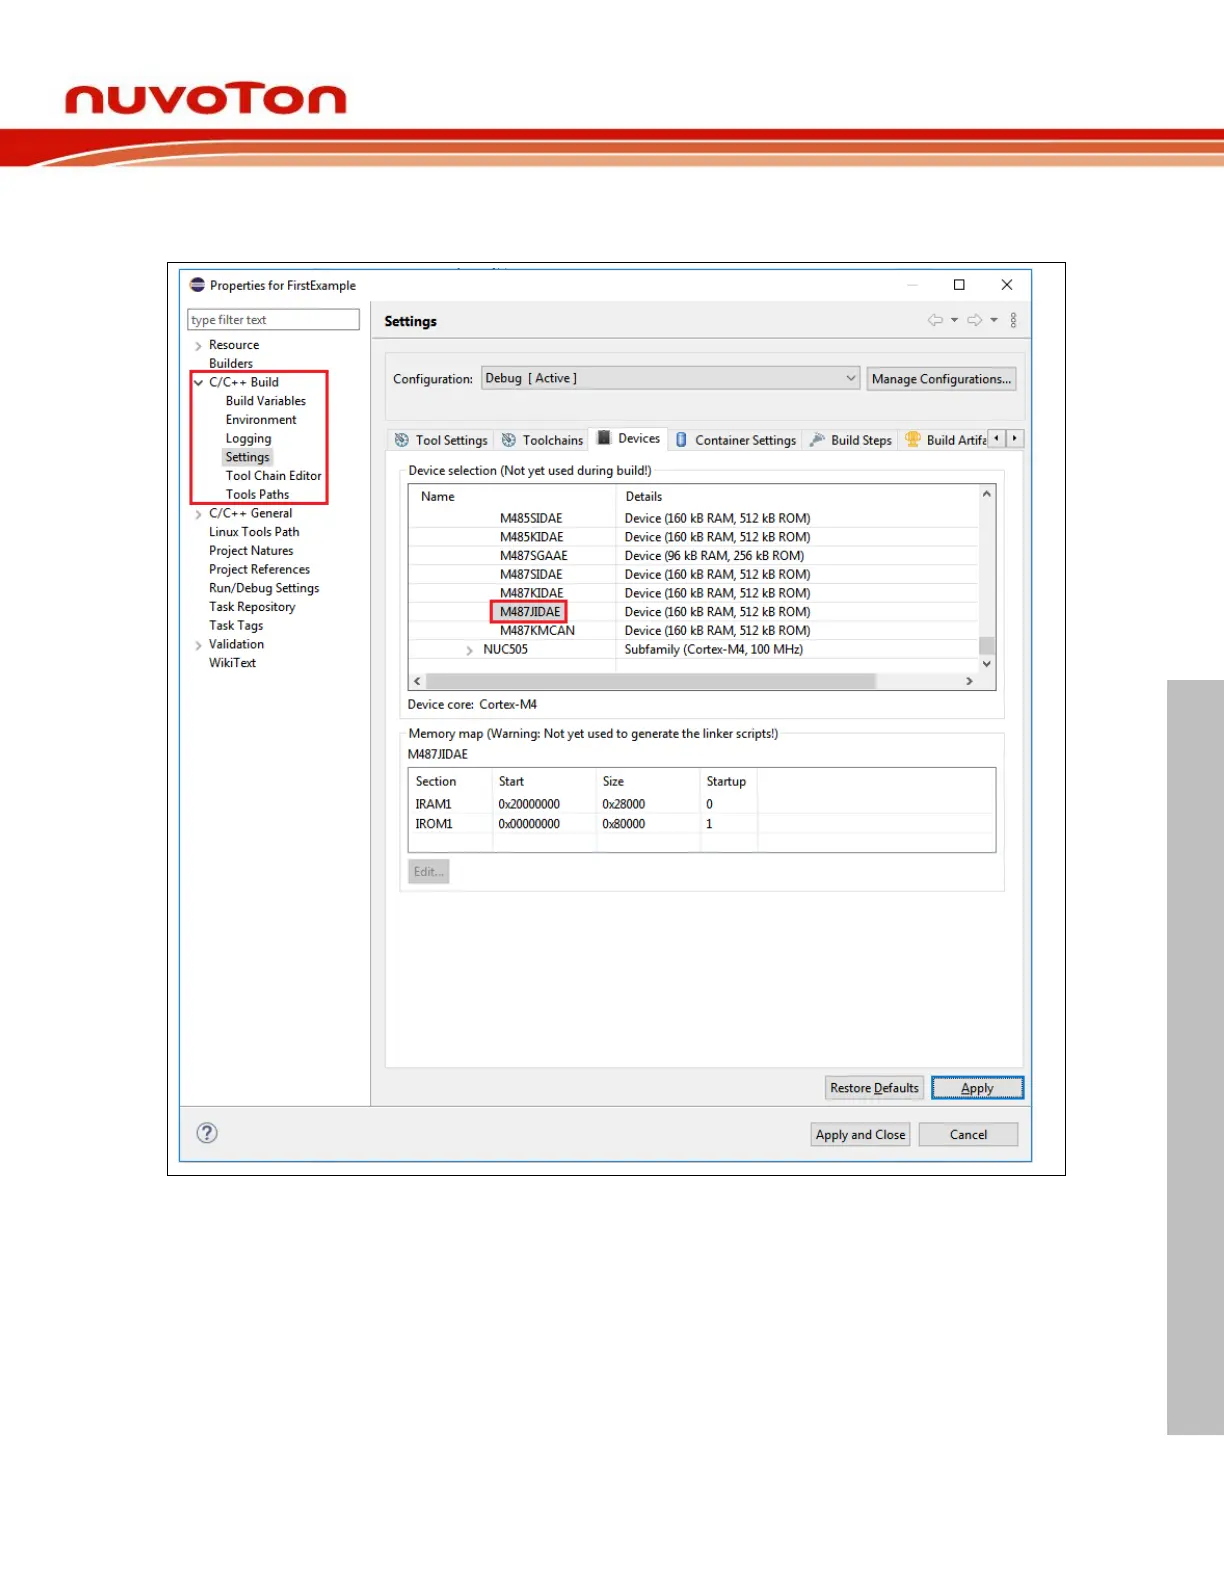Select device M487KIDAE
The image size is (1224, 1584).
coord(531,593)
